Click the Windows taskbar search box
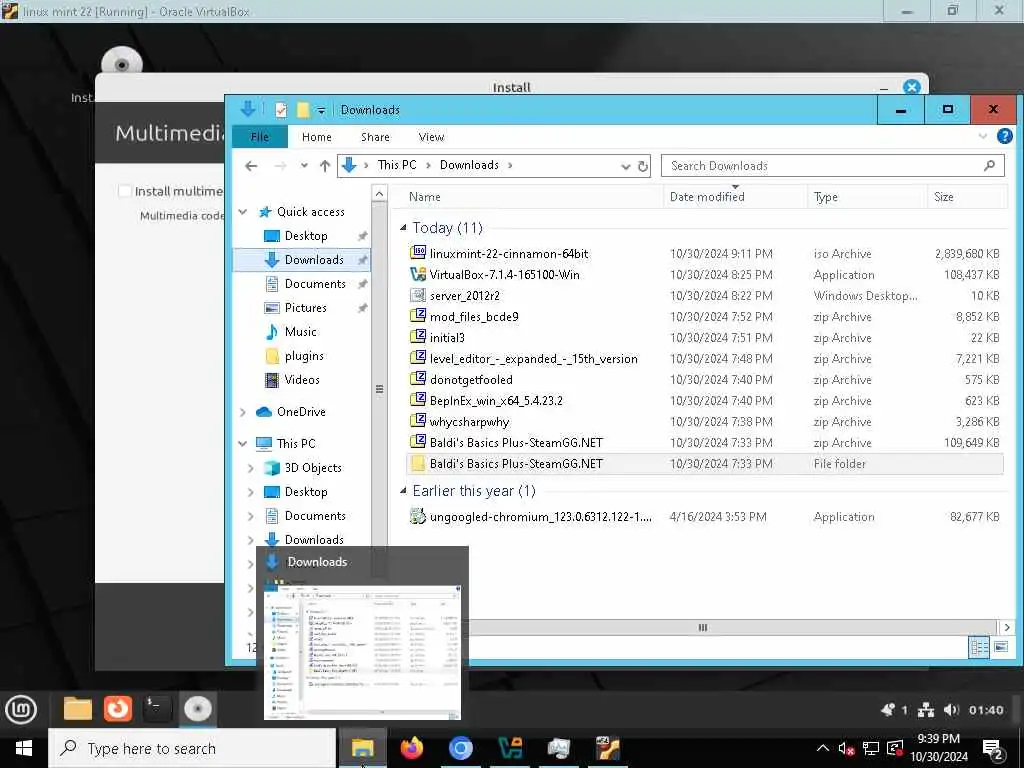Viewport: 1024px width, 768px height. click(192, 748)
